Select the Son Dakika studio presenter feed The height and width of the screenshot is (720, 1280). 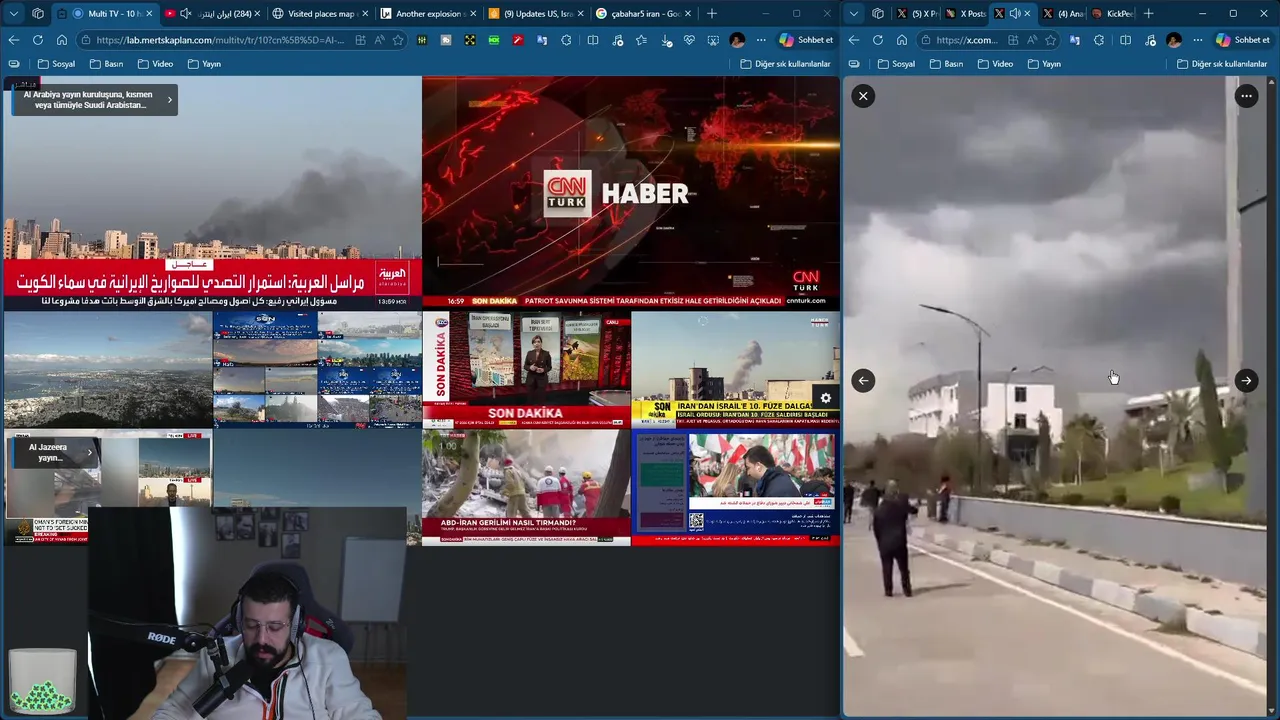[526, 369]
